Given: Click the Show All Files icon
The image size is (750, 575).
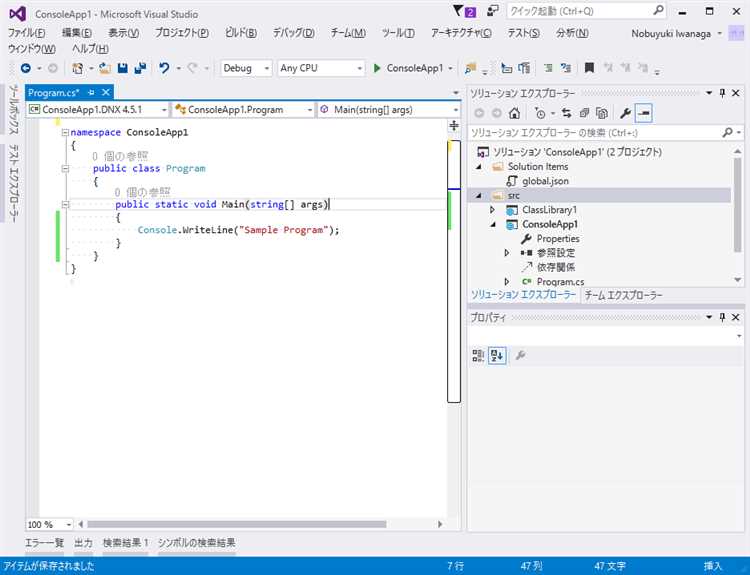Looking at the screenshot, I should click(x=602, y=113).
